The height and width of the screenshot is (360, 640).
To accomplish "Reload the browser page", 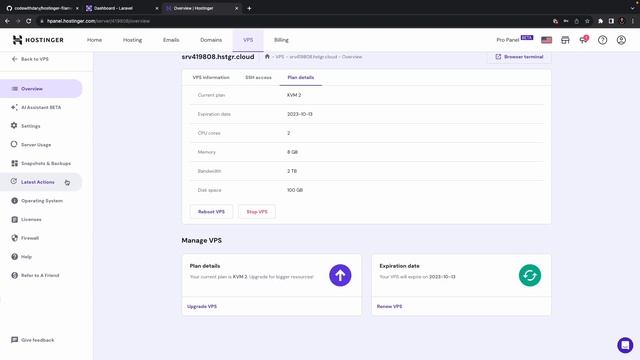I will click(x=29, y=21).
